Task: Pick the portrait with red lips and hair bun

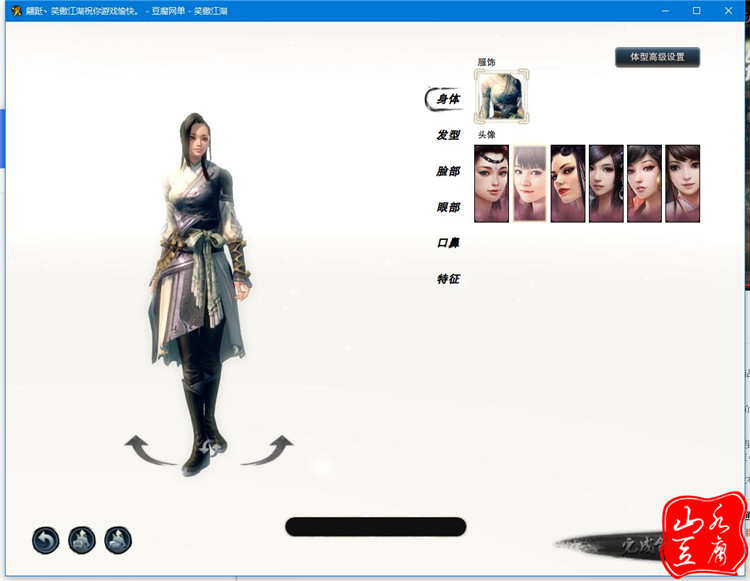Action: coord(568,184)
